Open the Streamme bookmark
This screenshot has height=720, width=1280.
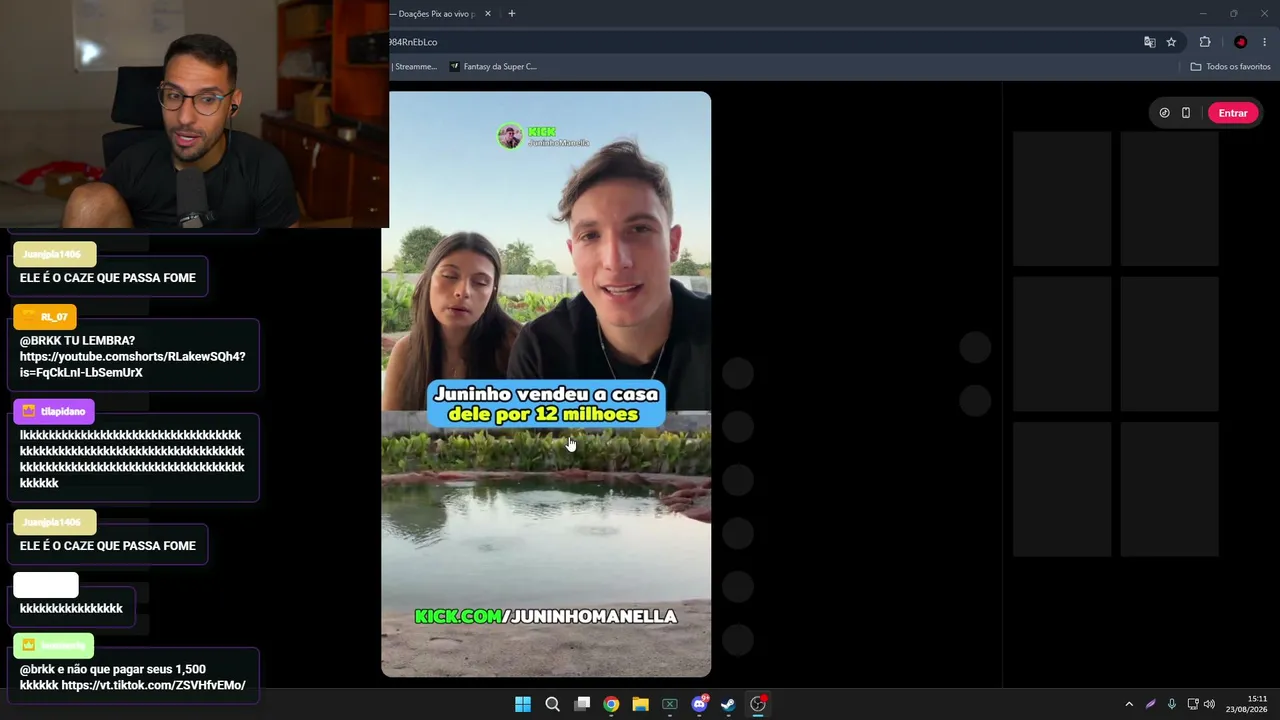414,67
